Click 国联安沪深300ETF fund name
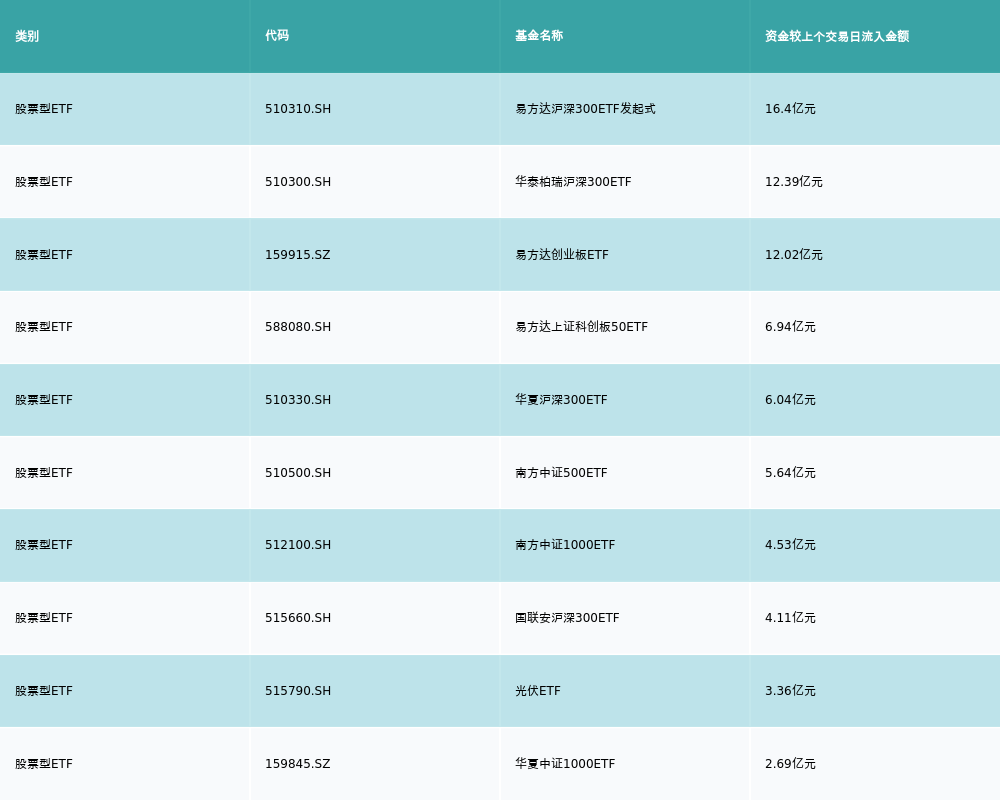Viewport: 1000px width, 800px height. coord(567,618)
